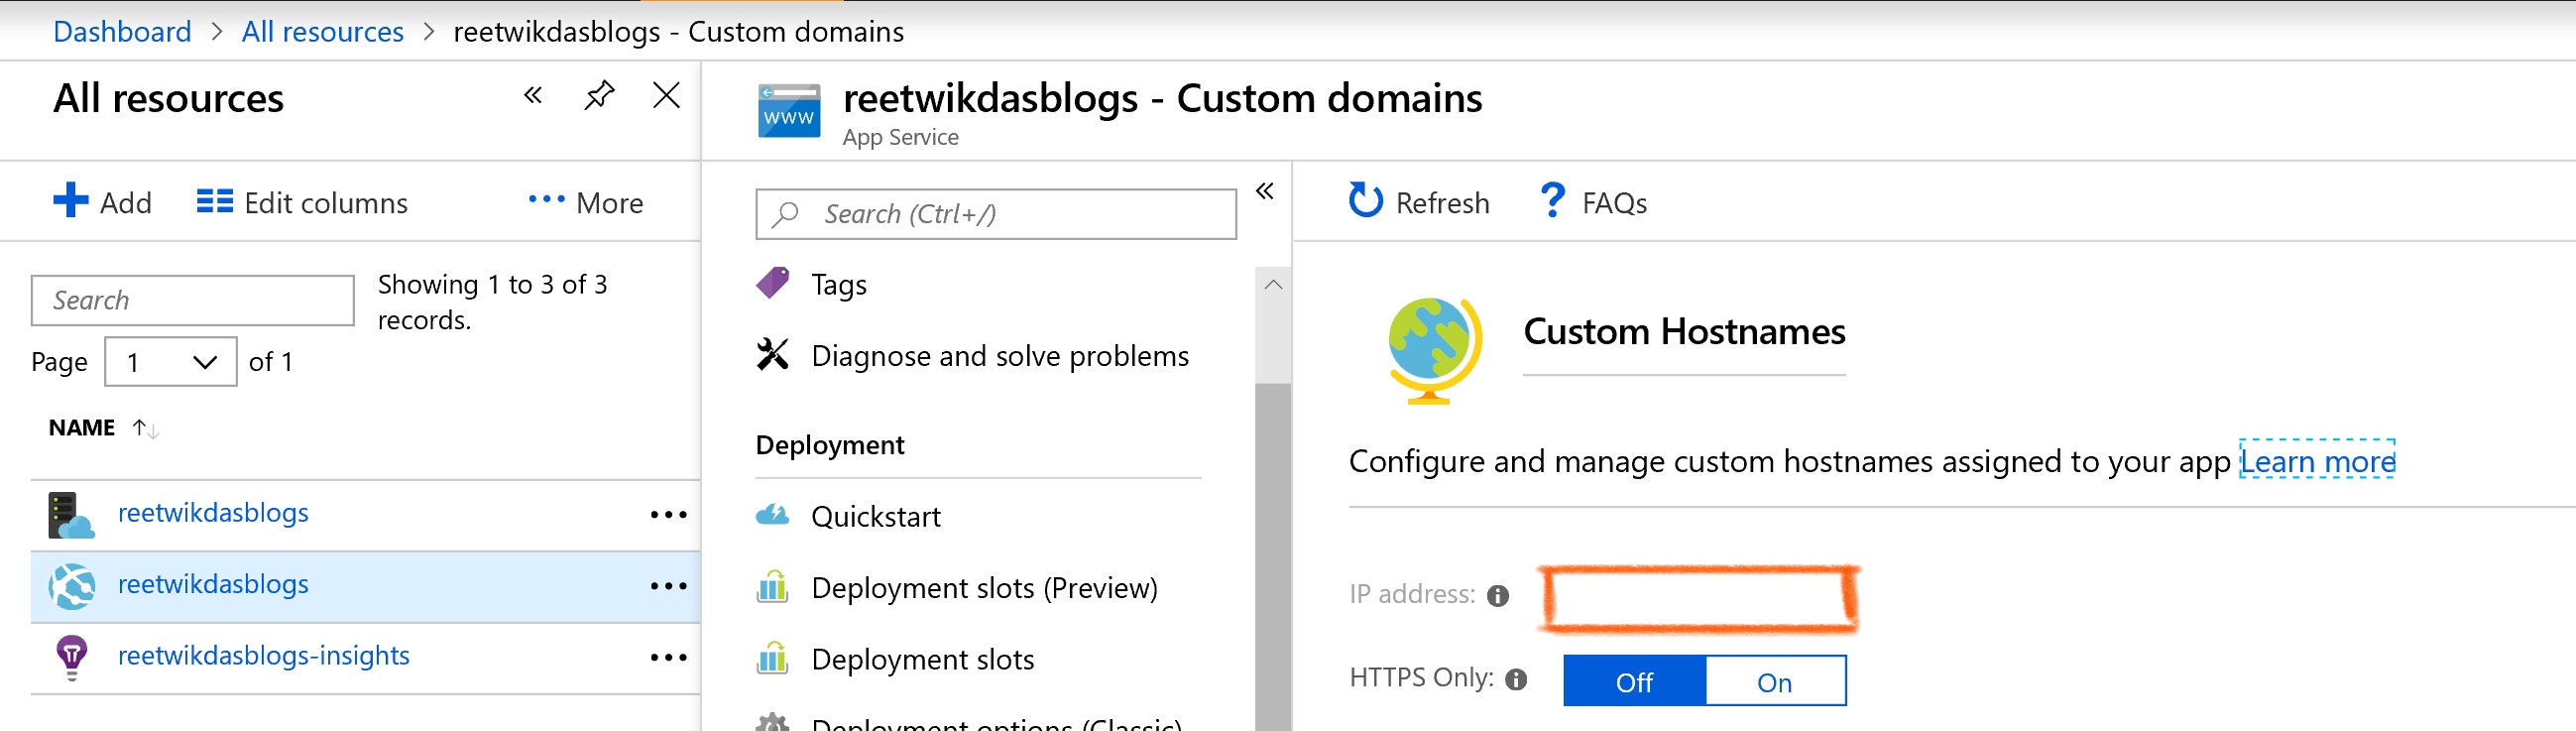
Task: Open Deployment slots (Preview)
Action: pyautogui.click(x=984, y=588)
